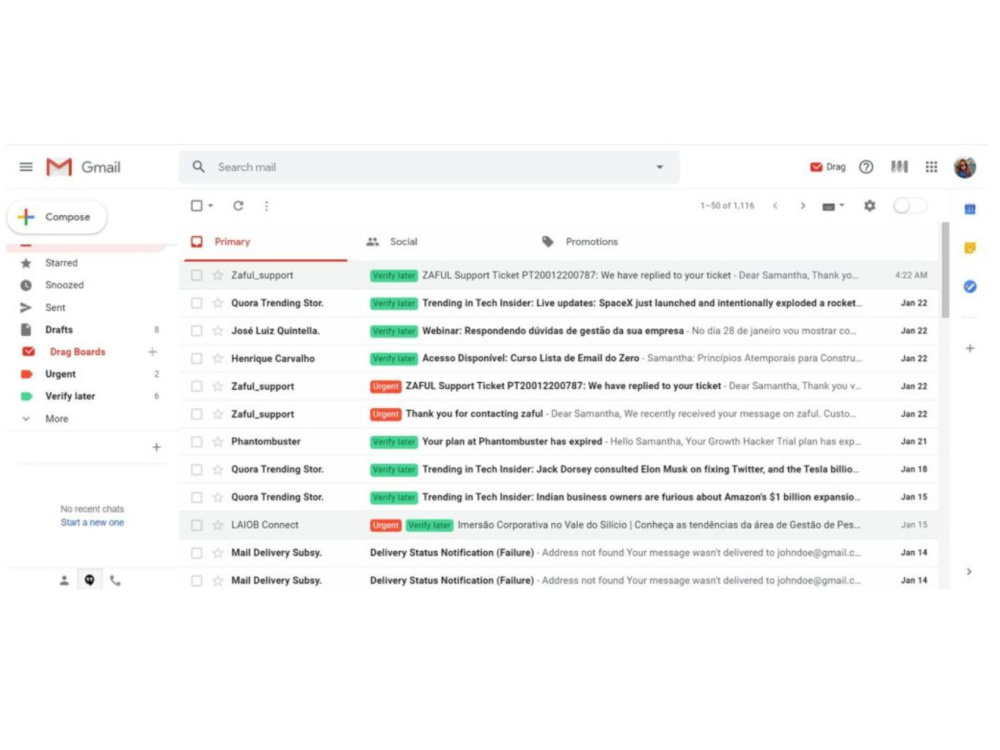The width and height of the screenshot is (1000, 750).
Task: Click the red Urgent tag on LAIOB Connect email
Action: pos(385,525)
